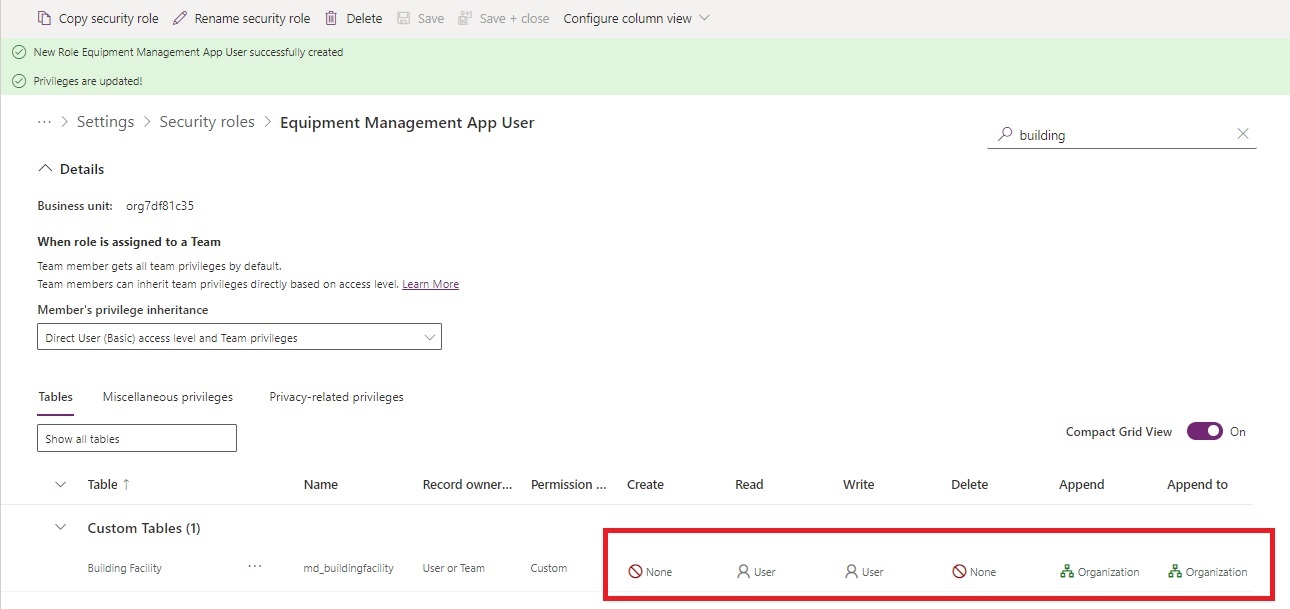Click the None icon under Create column

(633, 571)
